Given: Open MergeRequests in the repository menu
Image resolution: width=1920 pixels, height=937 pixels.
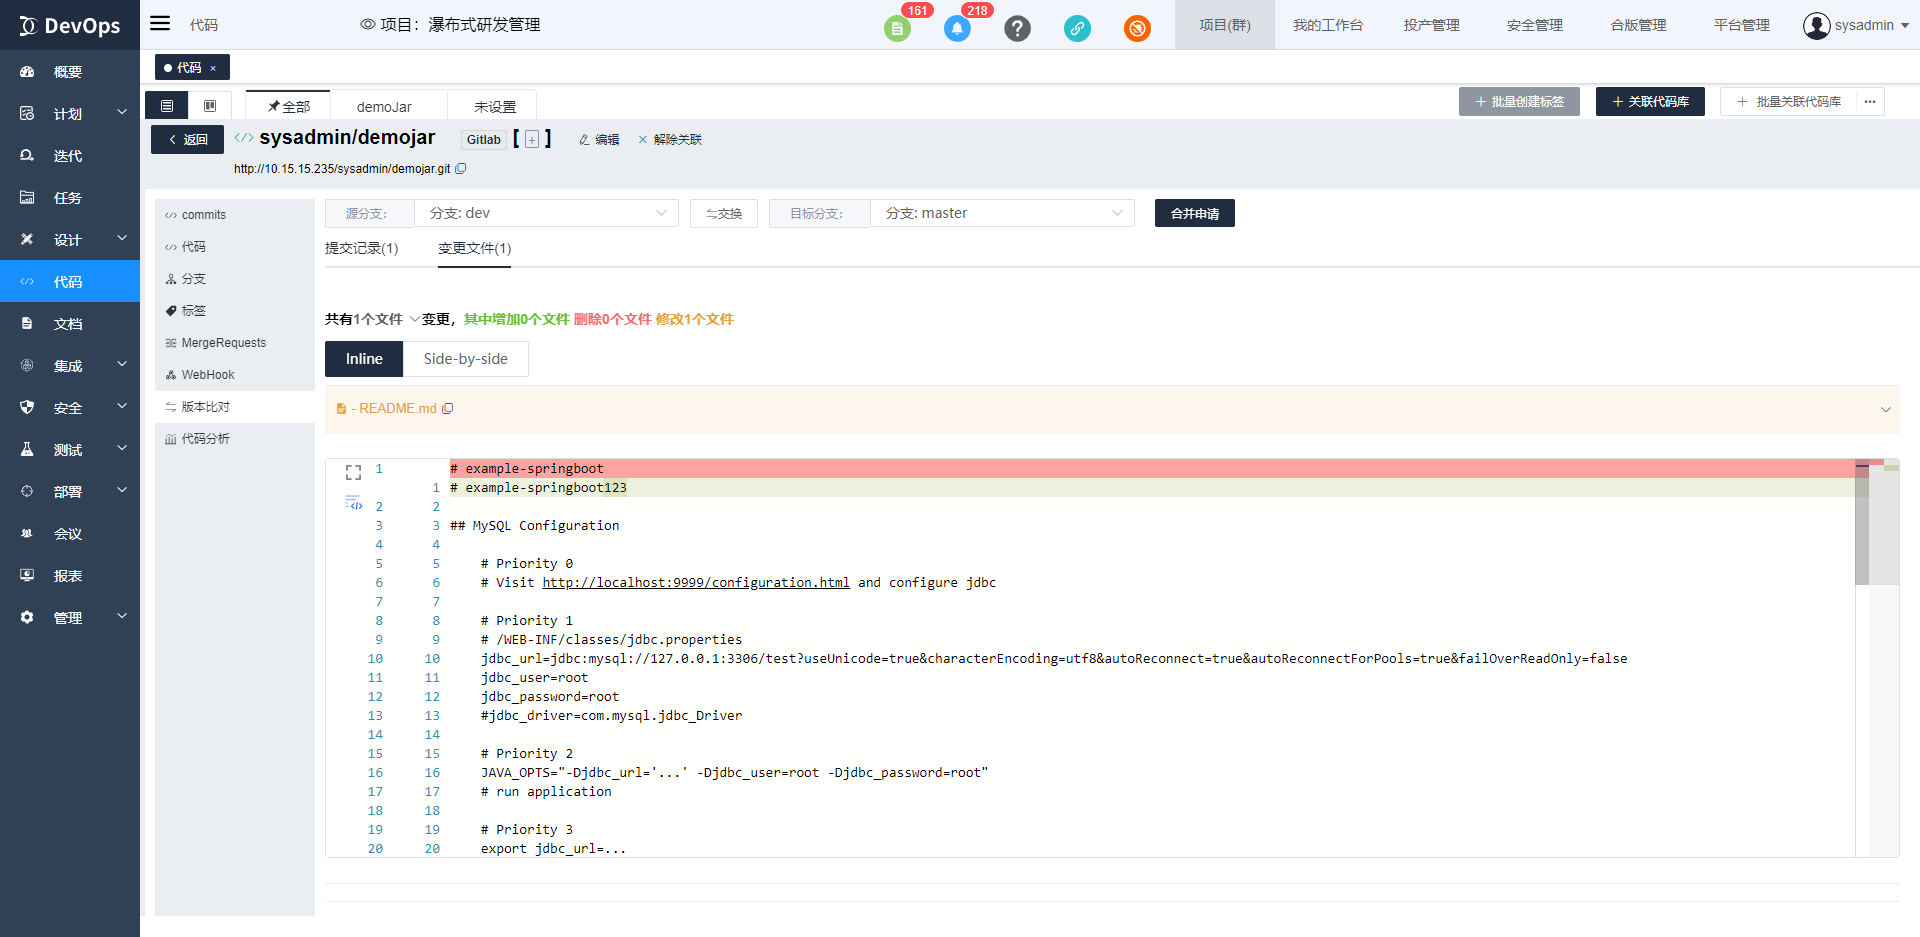Looking at the screenshot, I should (223, 343).
